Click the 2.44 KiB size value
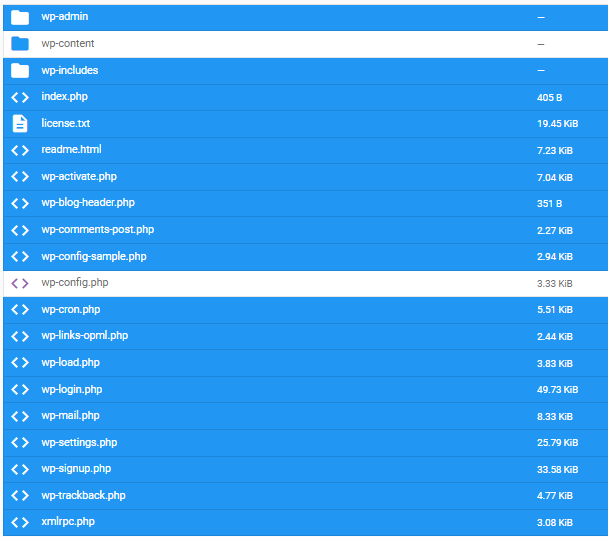 click(x=555, y=337)
